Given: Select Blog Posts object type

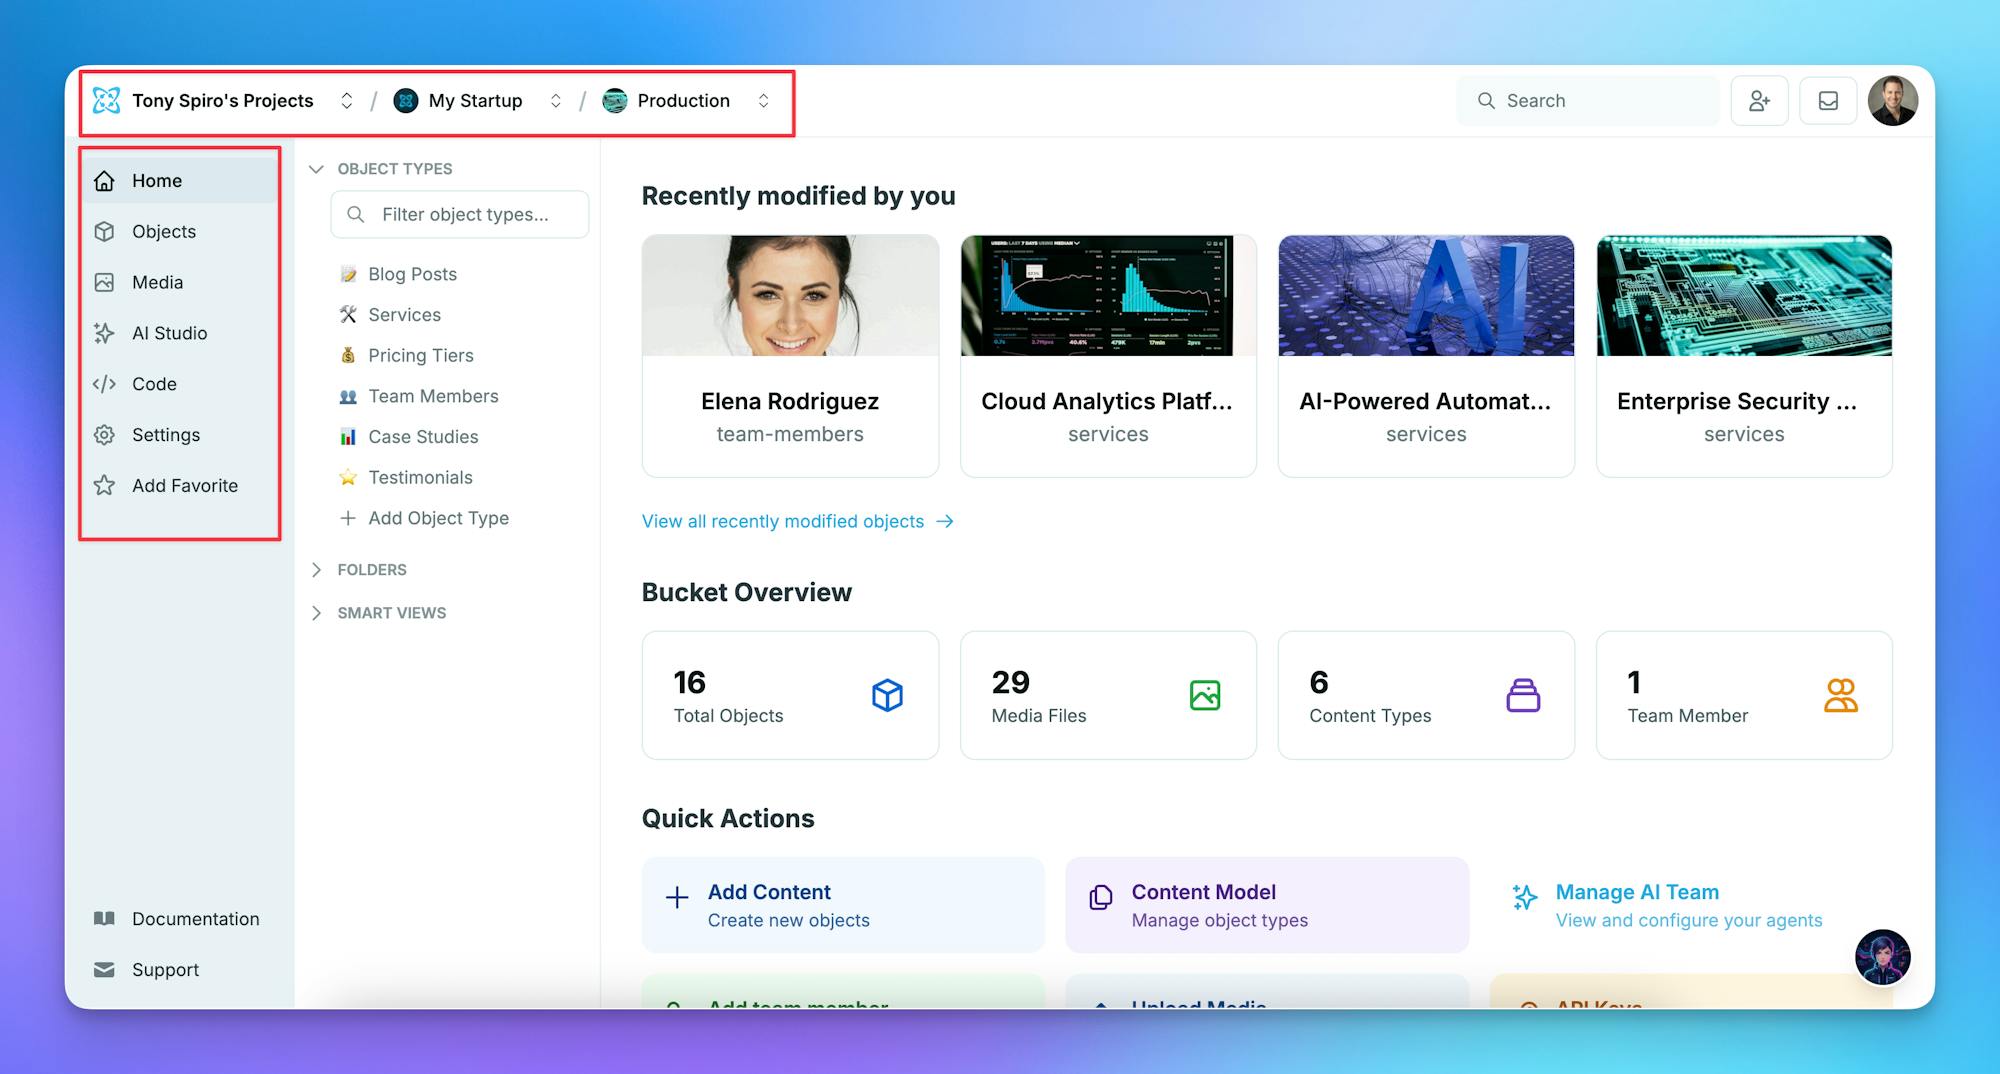Looking at the screenshot, I should point(412,274).
